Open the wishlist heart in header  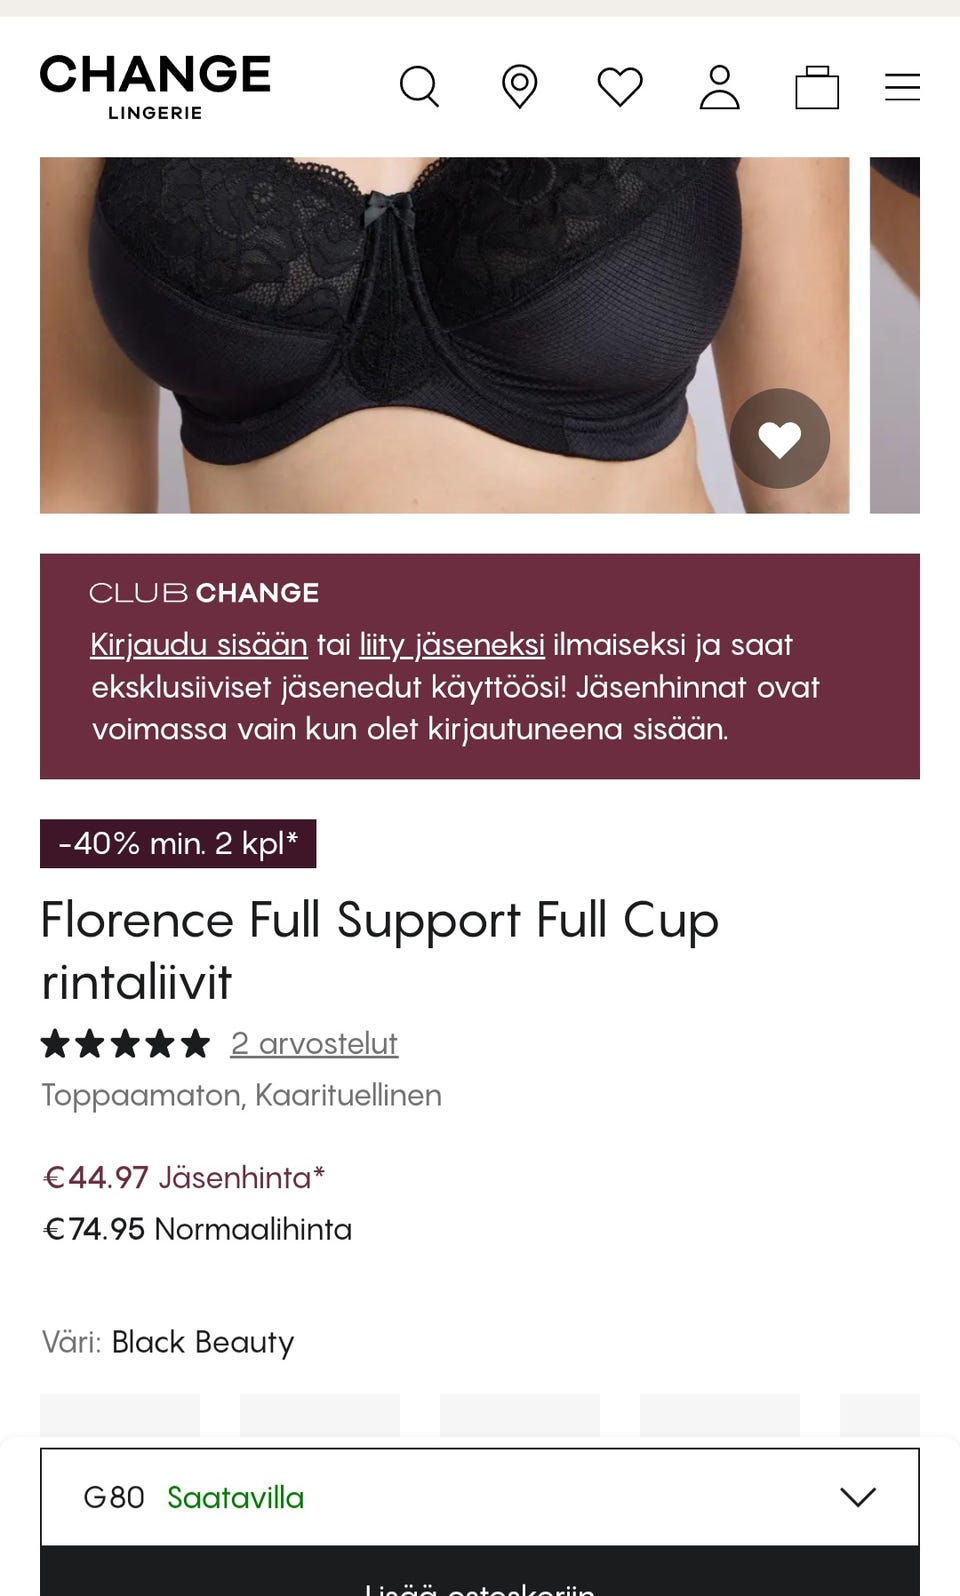(x=620, y=87)
